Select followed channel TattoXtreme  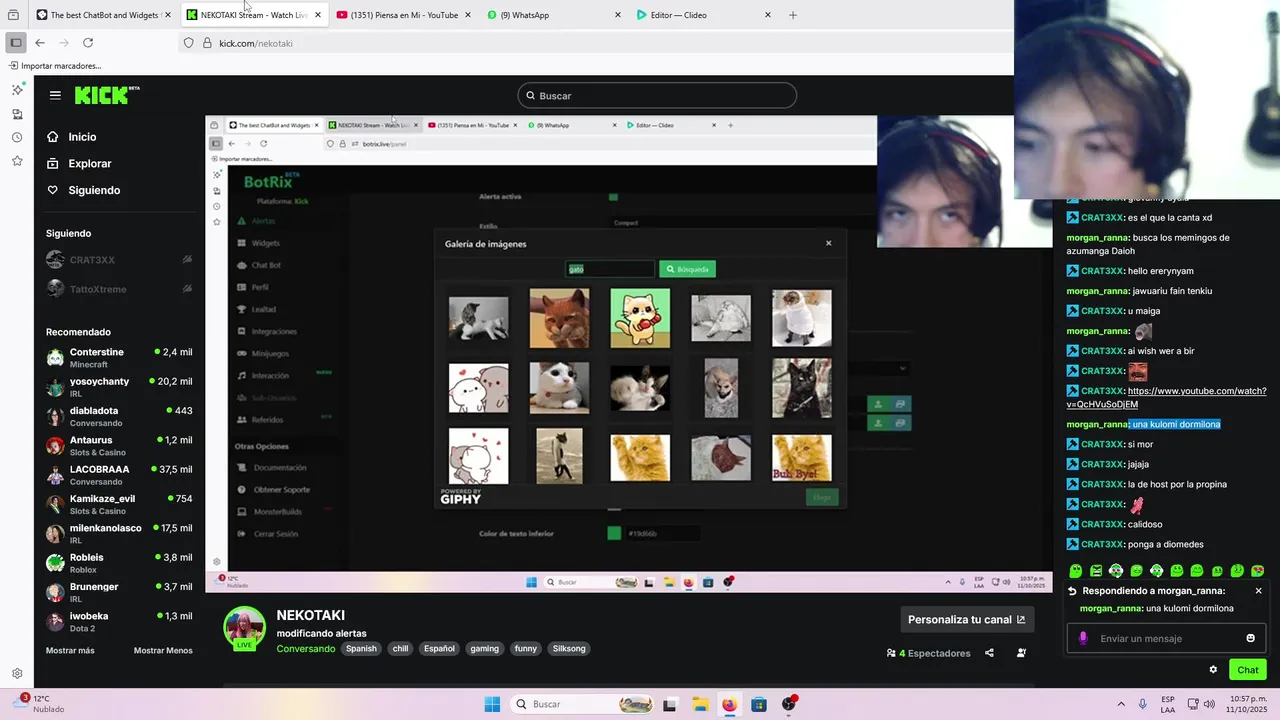point(119,289)
